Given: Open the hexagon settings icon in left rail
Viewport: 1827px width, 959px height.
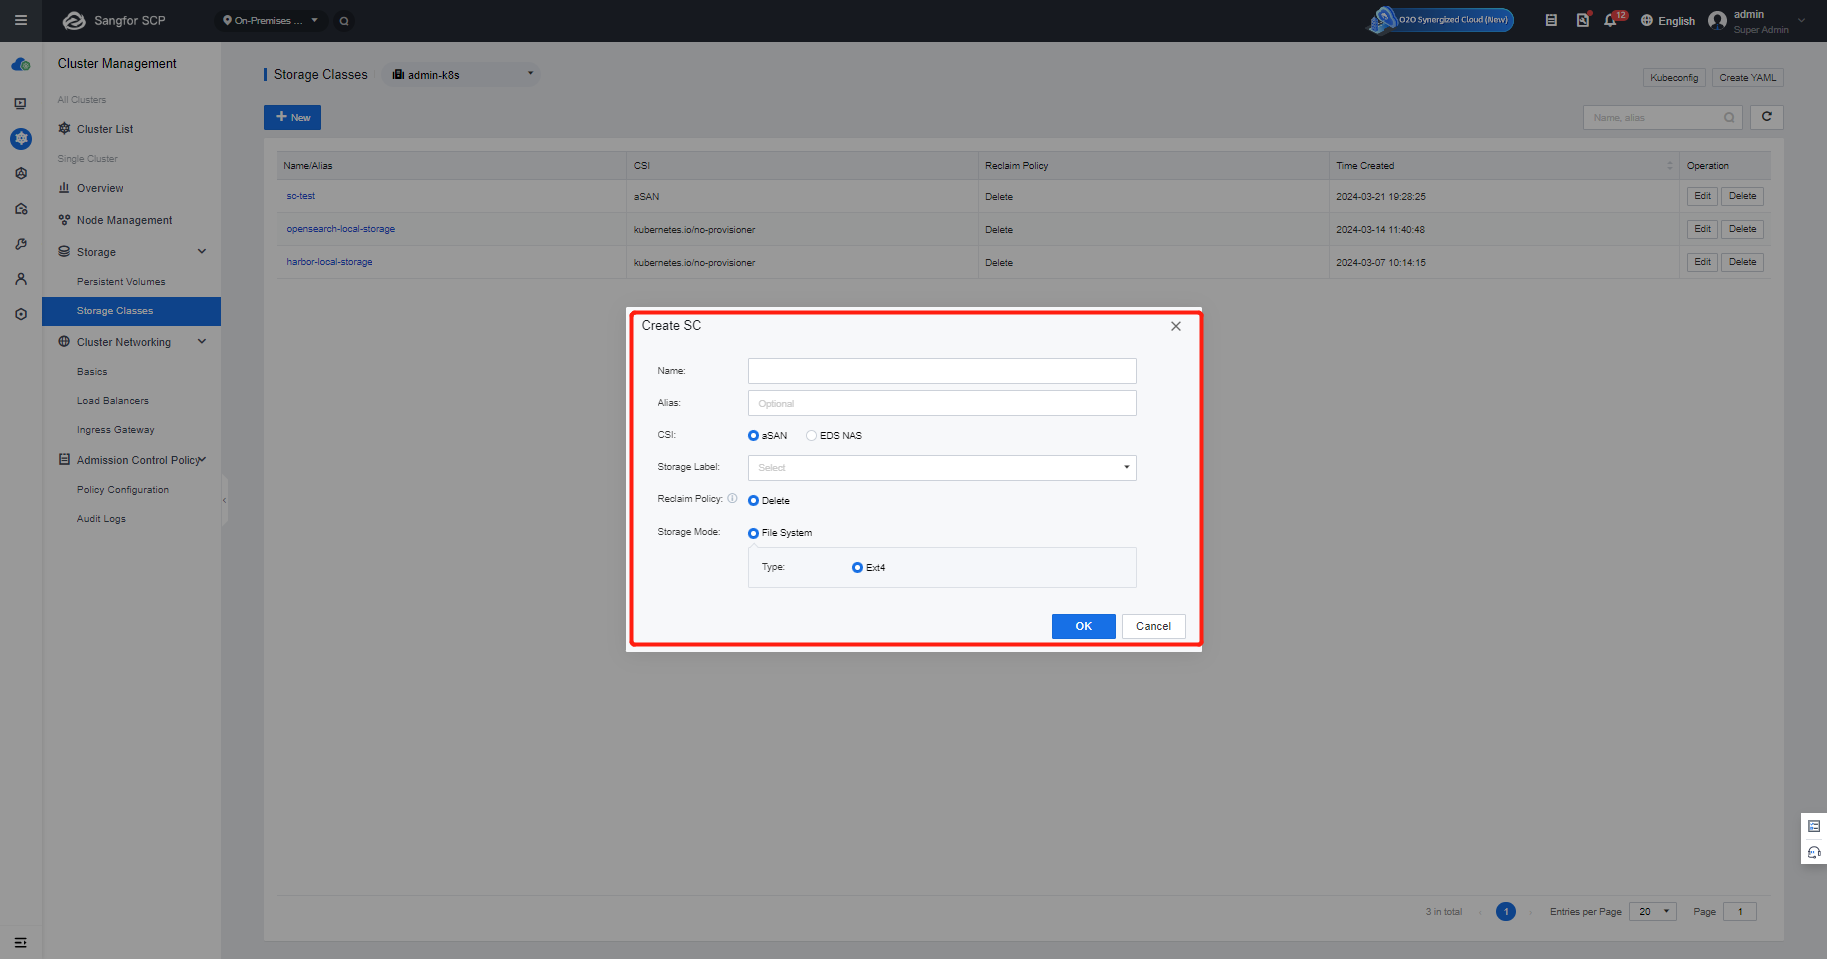Looking at the screenshot, I should 21,314.
